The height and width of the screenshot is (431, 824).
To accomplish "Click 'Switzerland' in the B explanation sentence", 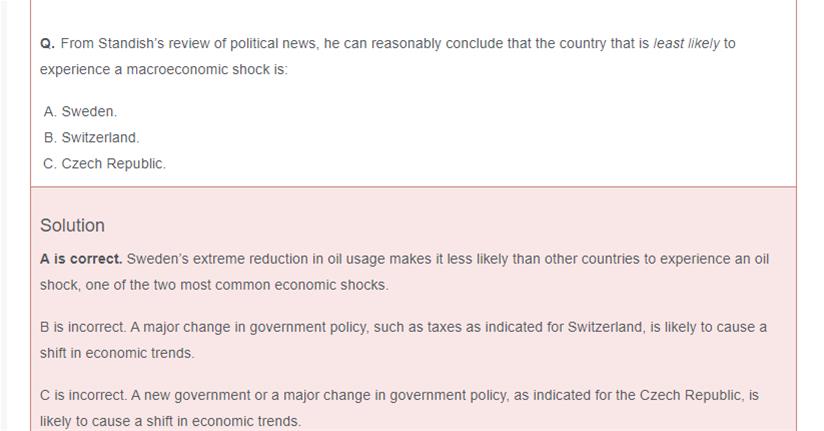I will coord(605,328).
